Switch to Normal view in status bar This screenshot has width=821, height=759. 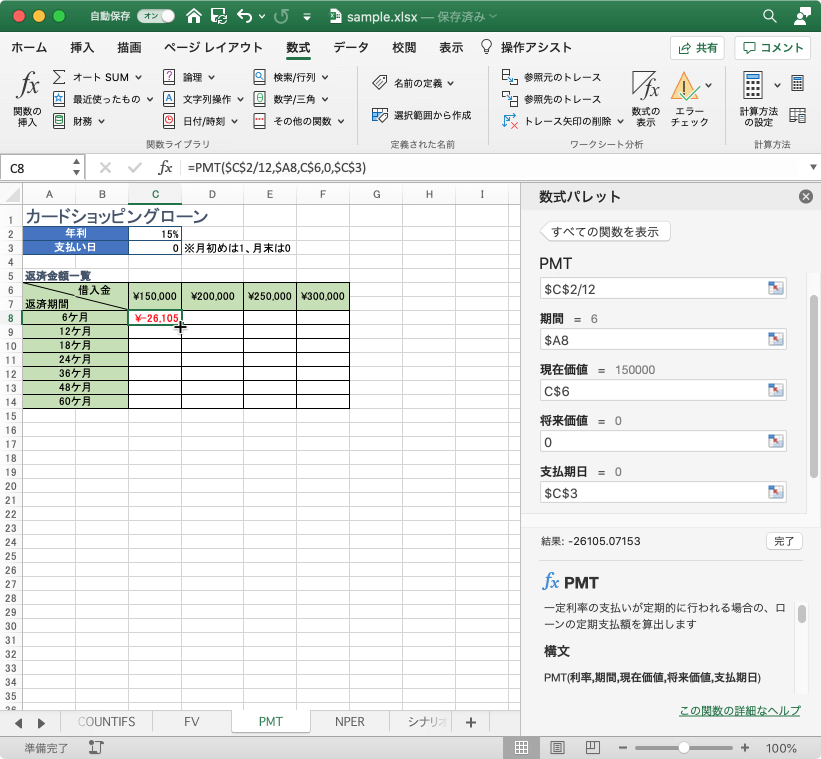[x=521, y=747]
